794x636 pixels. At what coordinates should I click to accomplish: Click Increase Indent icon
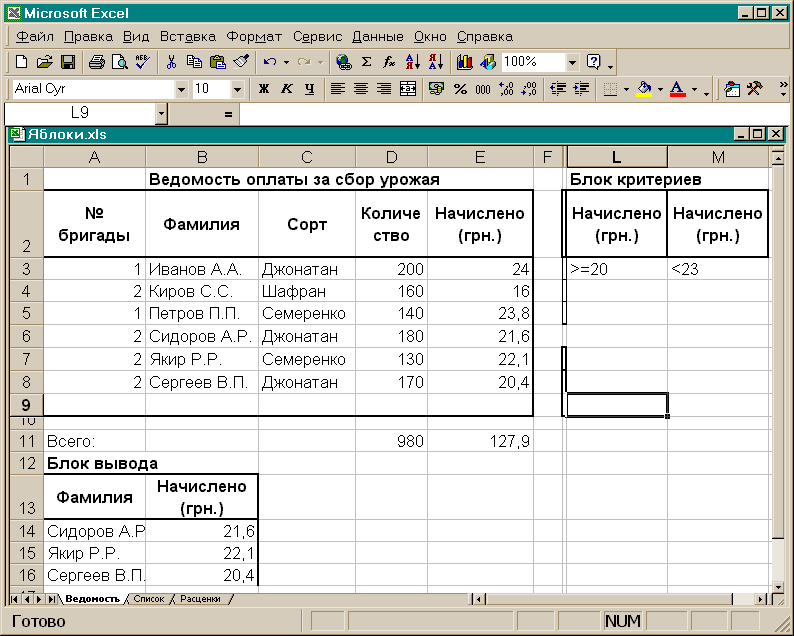point(581,89)
